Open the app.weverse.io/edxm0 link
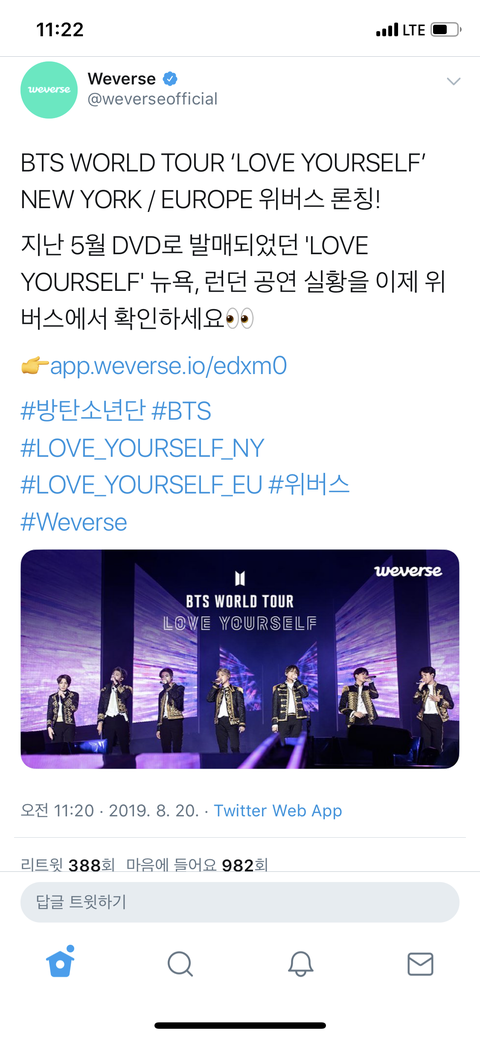 (168, 366)
